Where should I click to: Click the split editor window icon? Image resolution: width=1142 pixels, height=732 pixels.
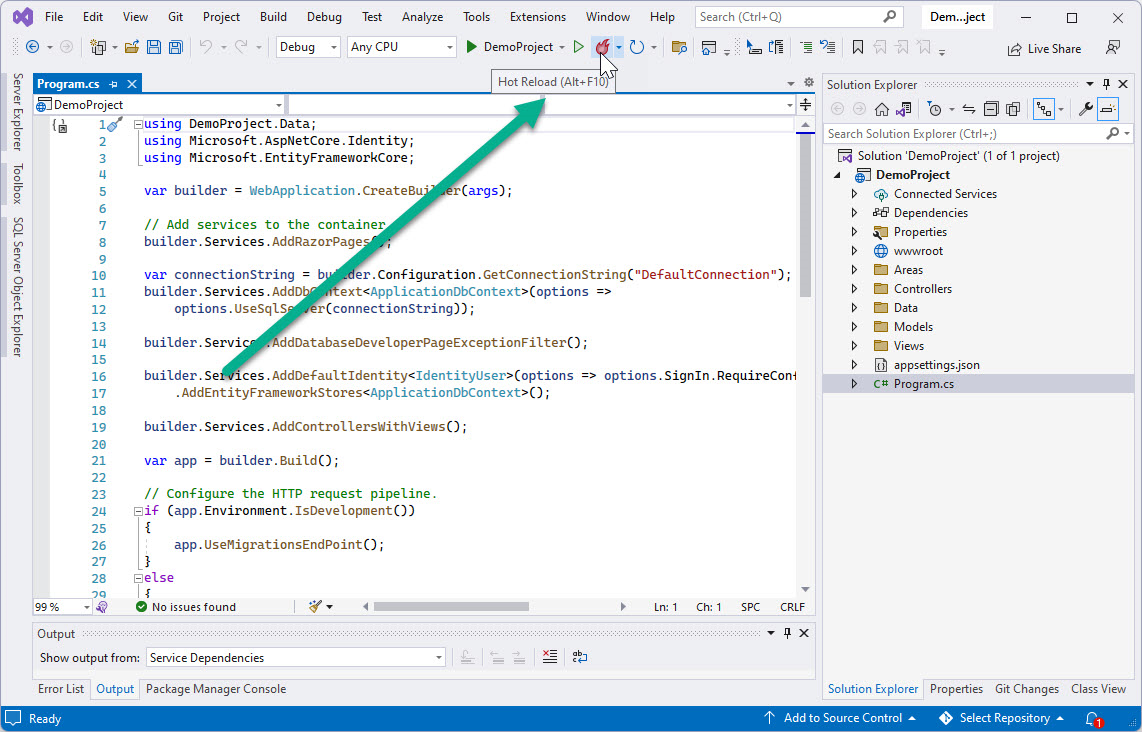coord(806,105)
